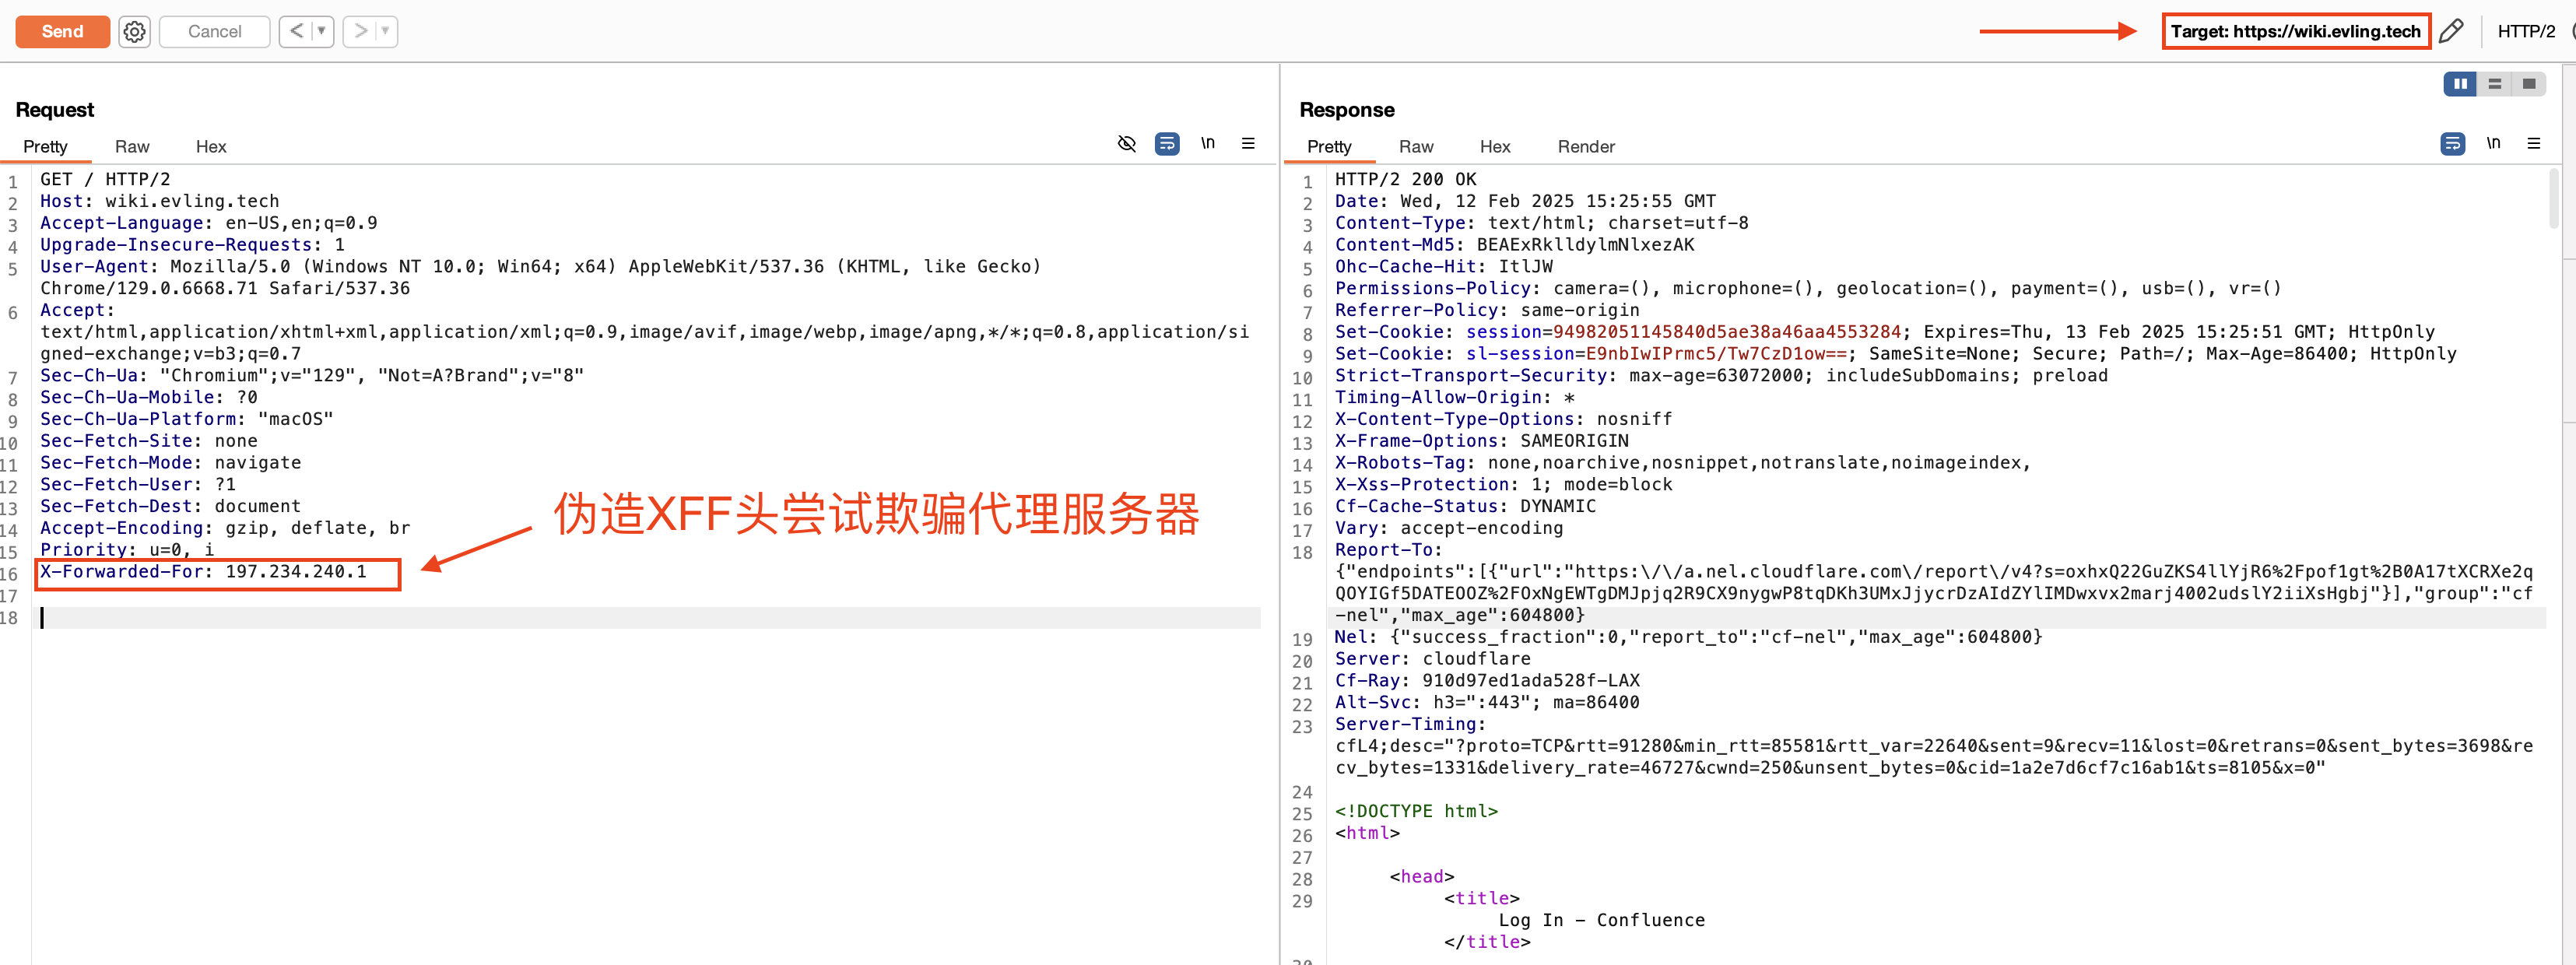Edit target with the pencil icon
2576x965 pixels.
point(2451,31)
